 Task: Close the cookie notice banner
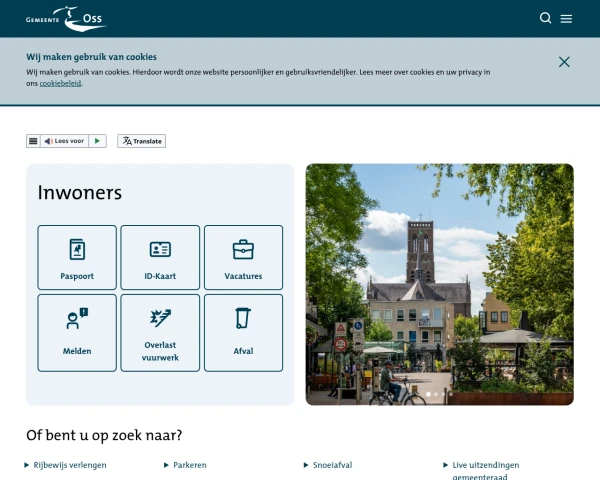pos(564,62)
